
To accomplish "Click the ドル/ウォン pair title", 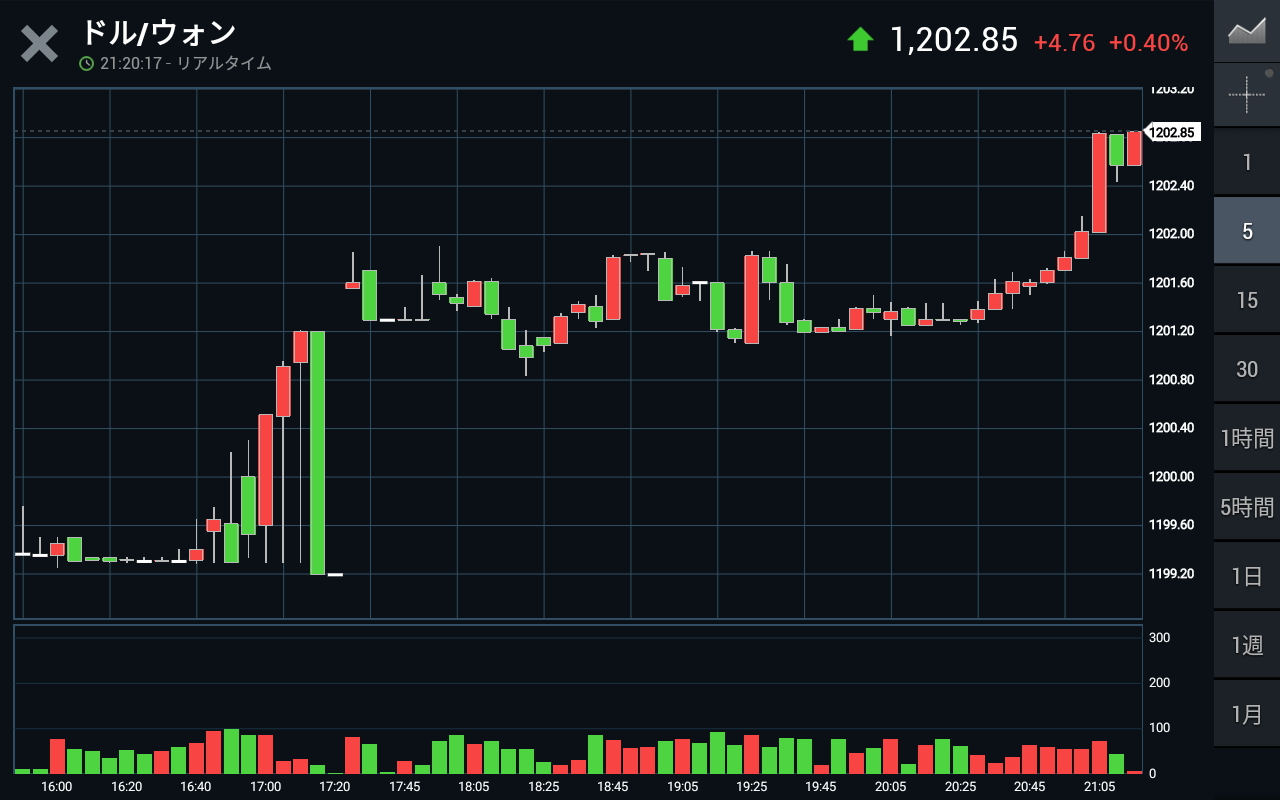I will coord(158,32).
